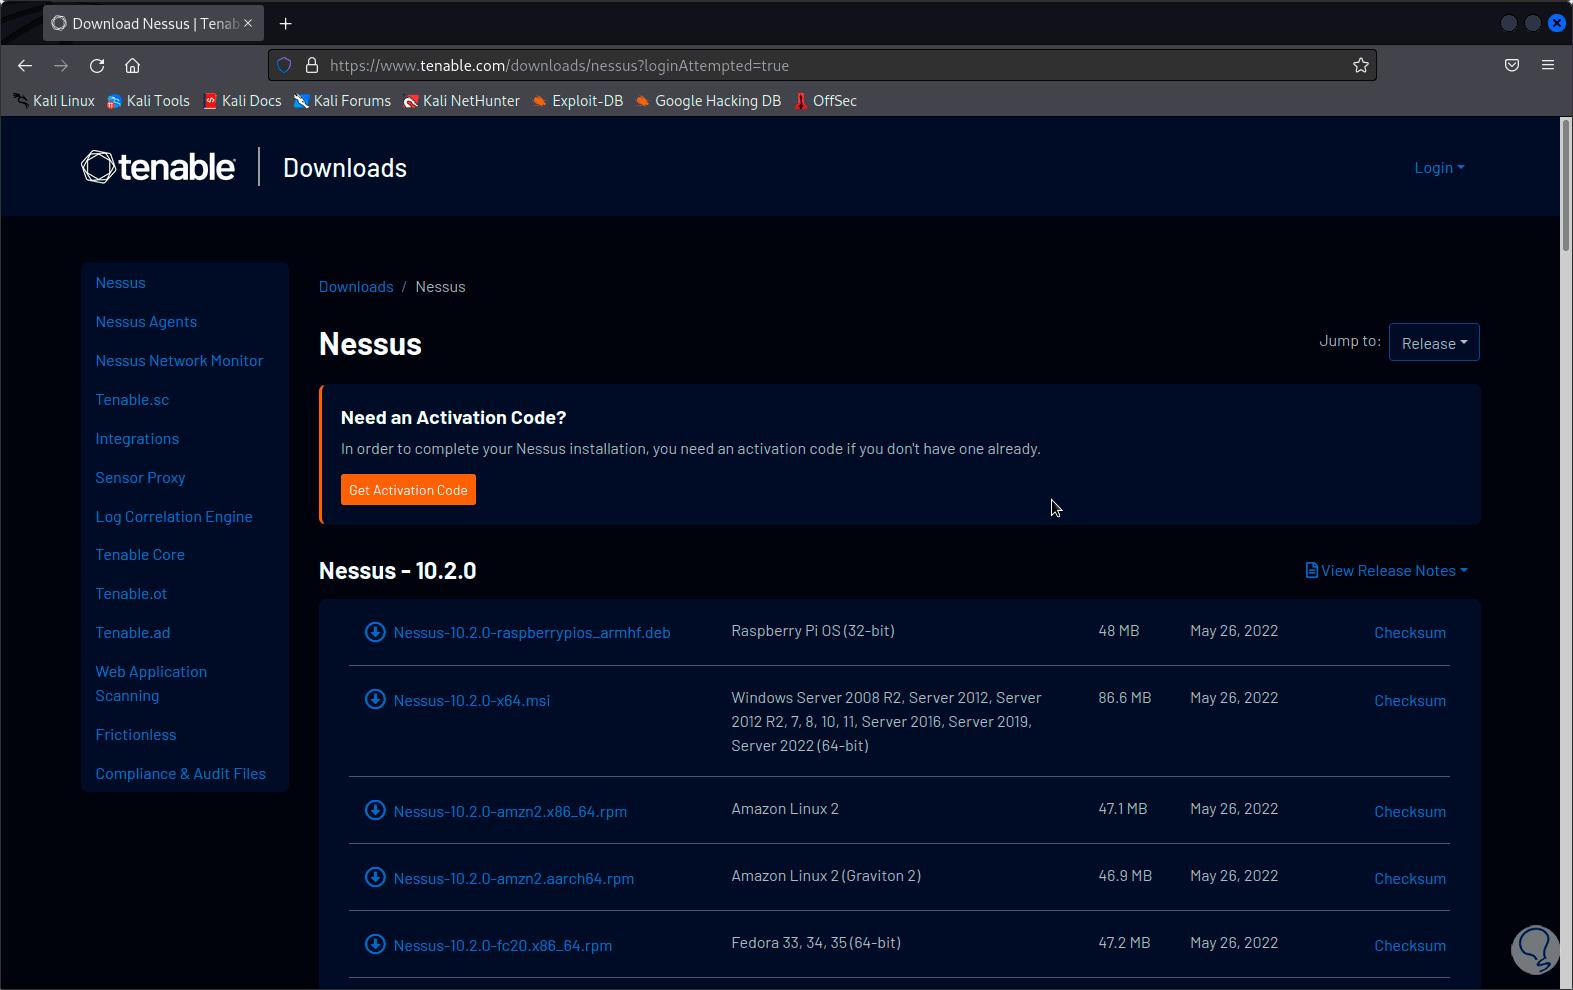Viewport: 1573px width, 990px height.
Task: Click the Downloads breadcrumb link
Action: pos(356,287)
